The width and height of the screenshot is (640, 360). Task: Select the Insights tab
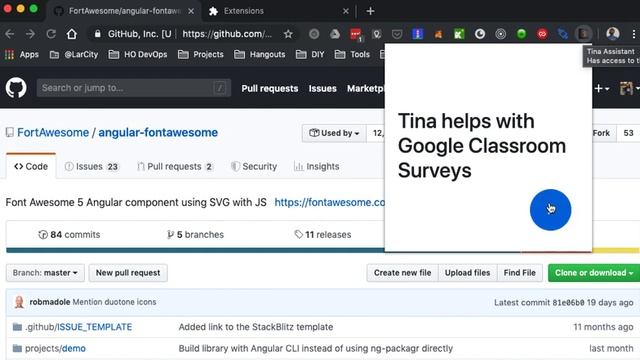317,167
